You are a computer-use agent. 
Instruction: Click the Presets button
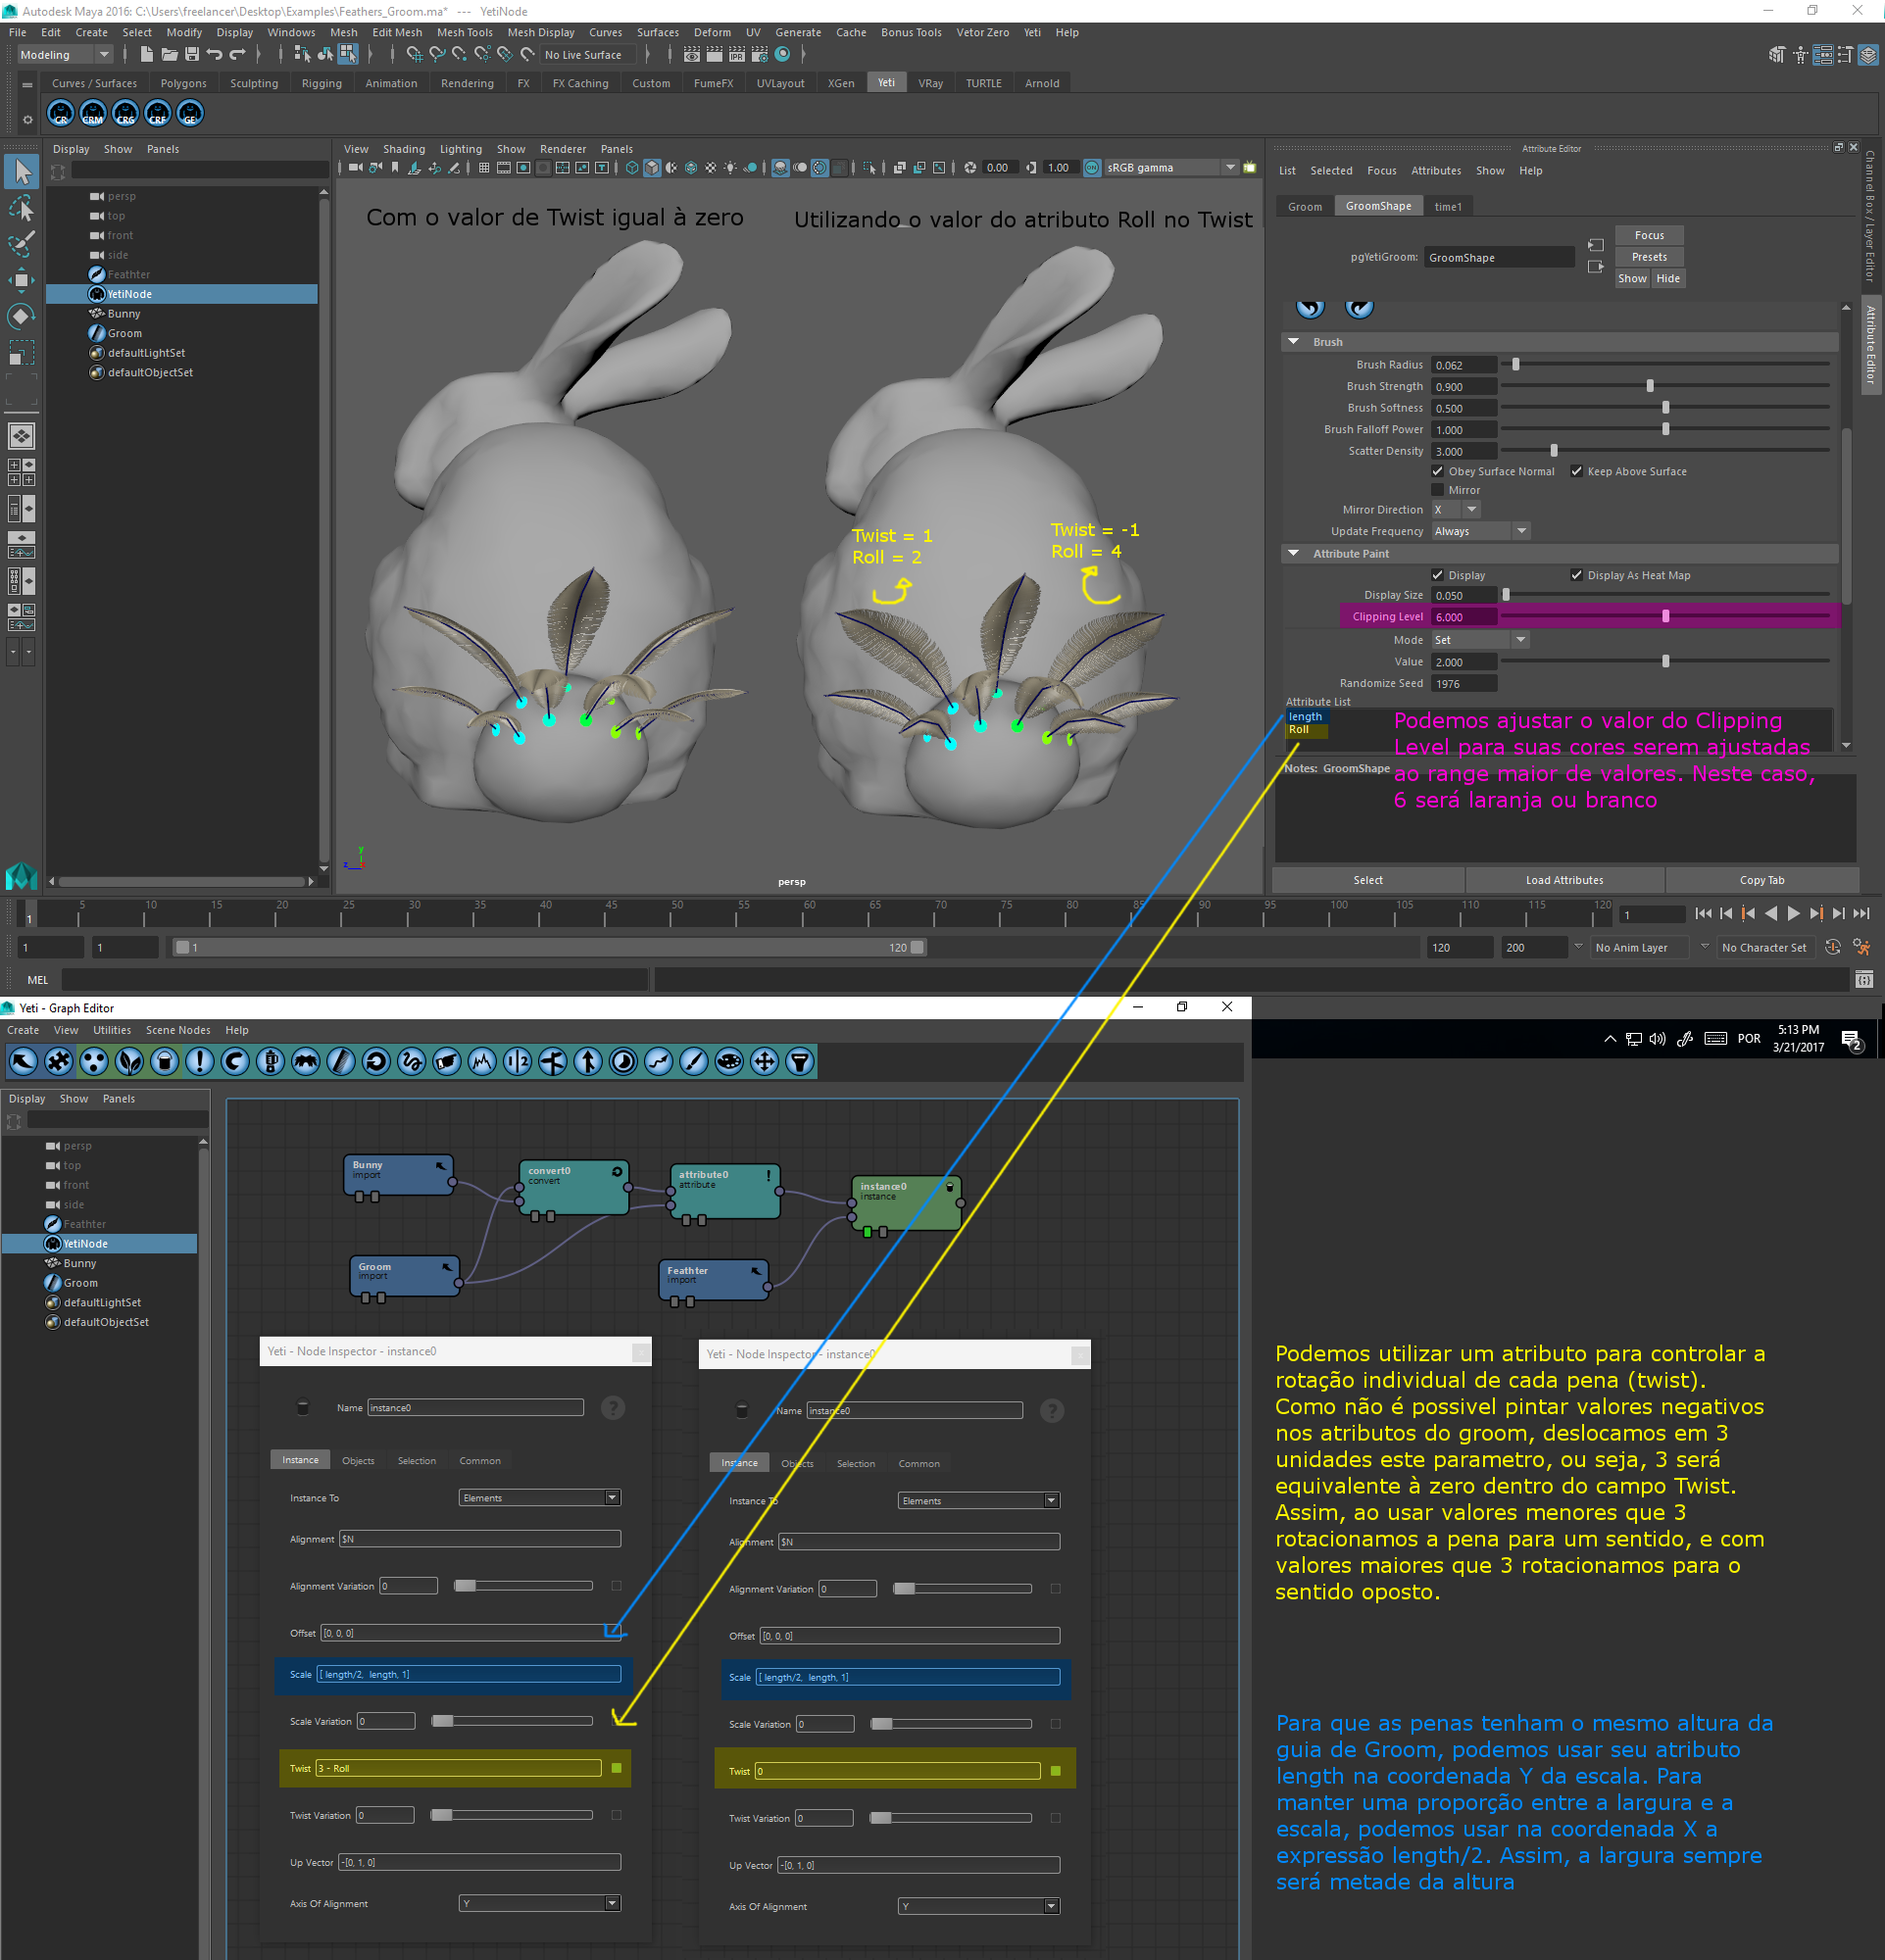pyautogui.click(x=1649, y=257)
